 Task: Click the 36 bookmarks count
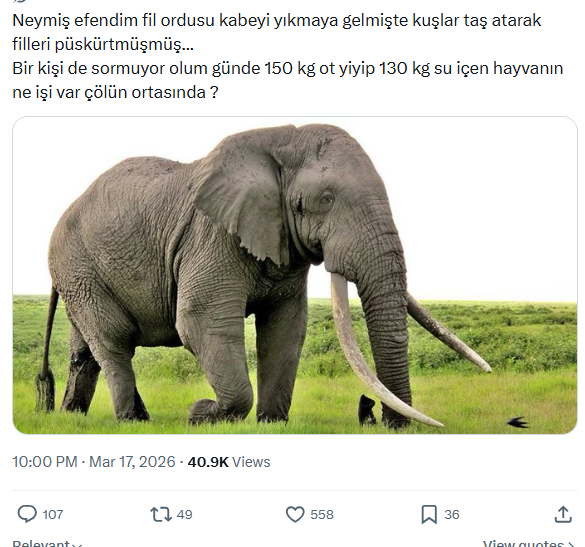coord(451,515)
